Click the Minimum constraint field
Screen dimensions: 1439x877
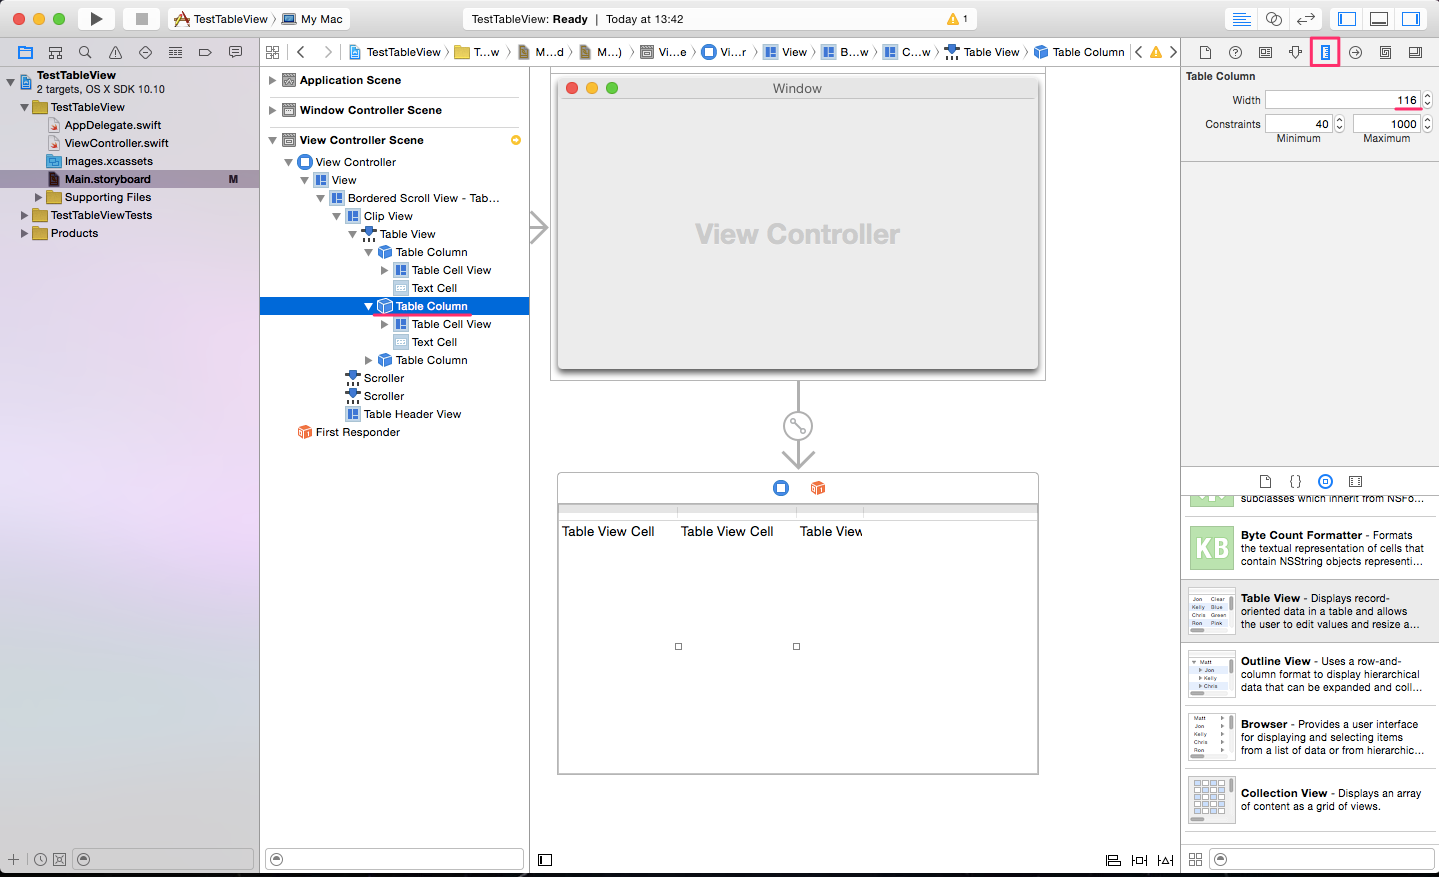coord(1299,124)
